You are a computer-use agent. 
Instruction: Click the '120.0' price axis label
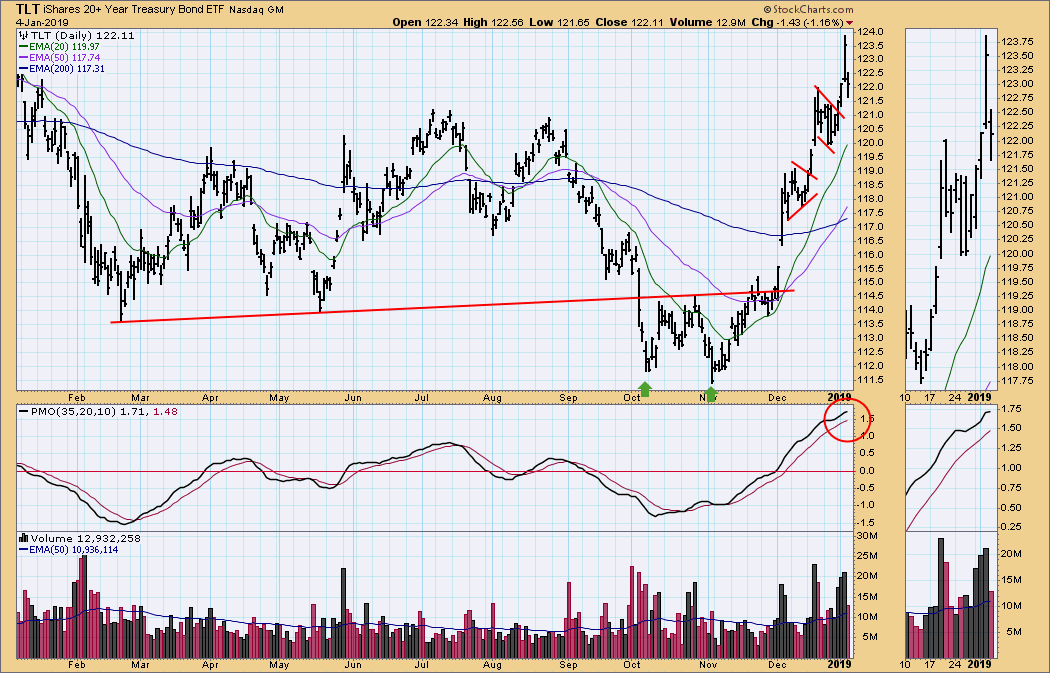pos(871,143)
